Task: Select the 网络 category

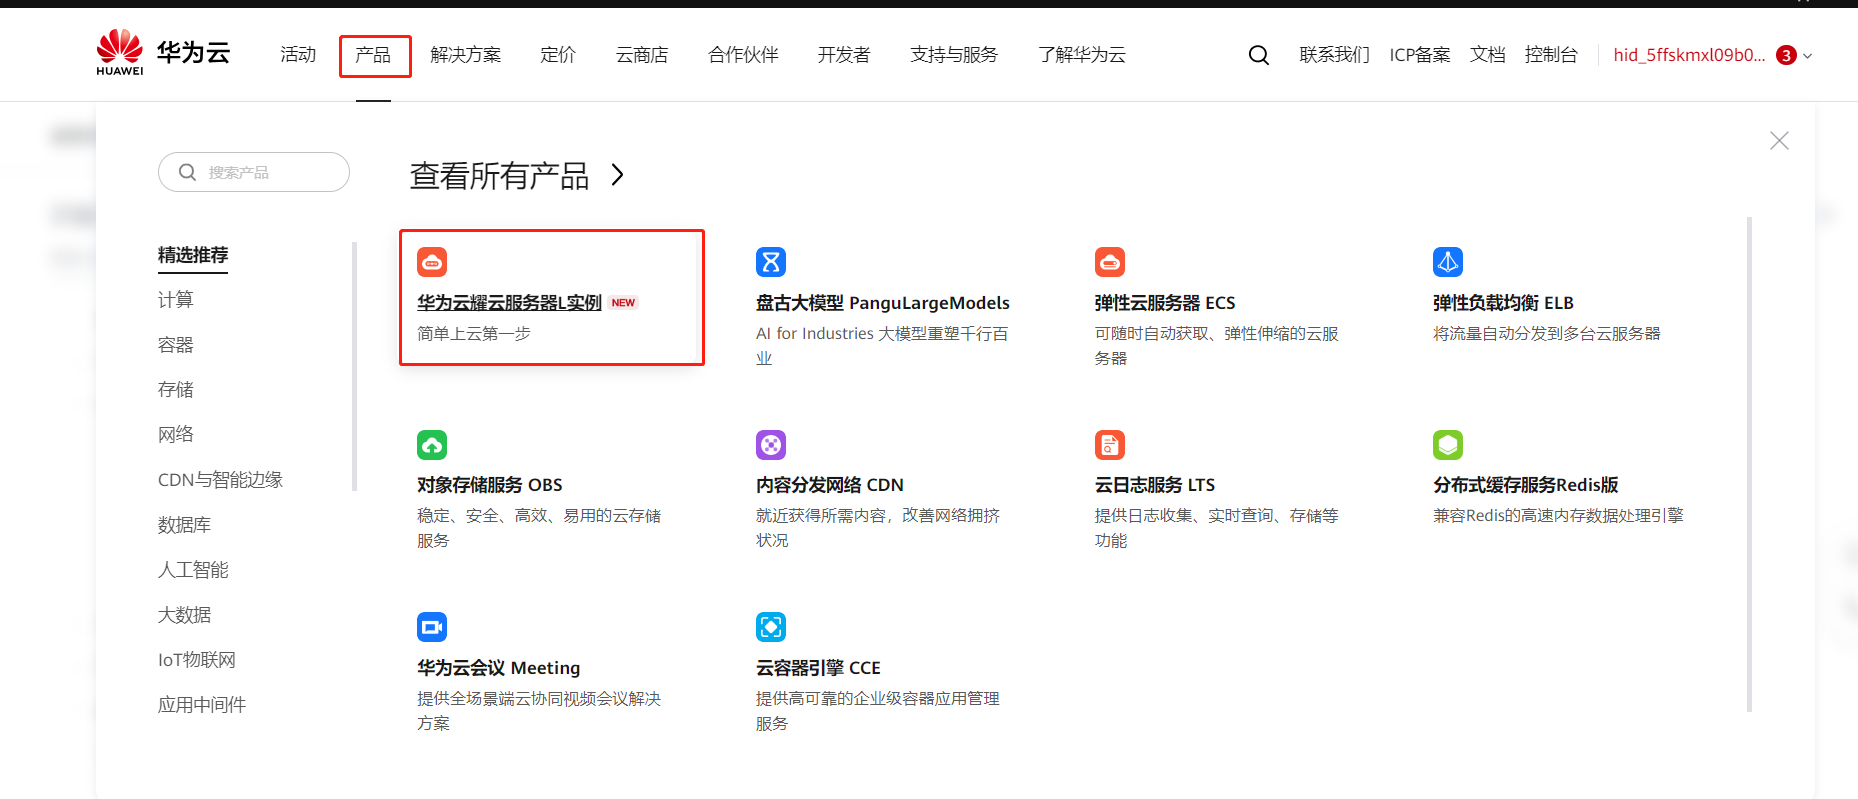Action: (176, 435)
